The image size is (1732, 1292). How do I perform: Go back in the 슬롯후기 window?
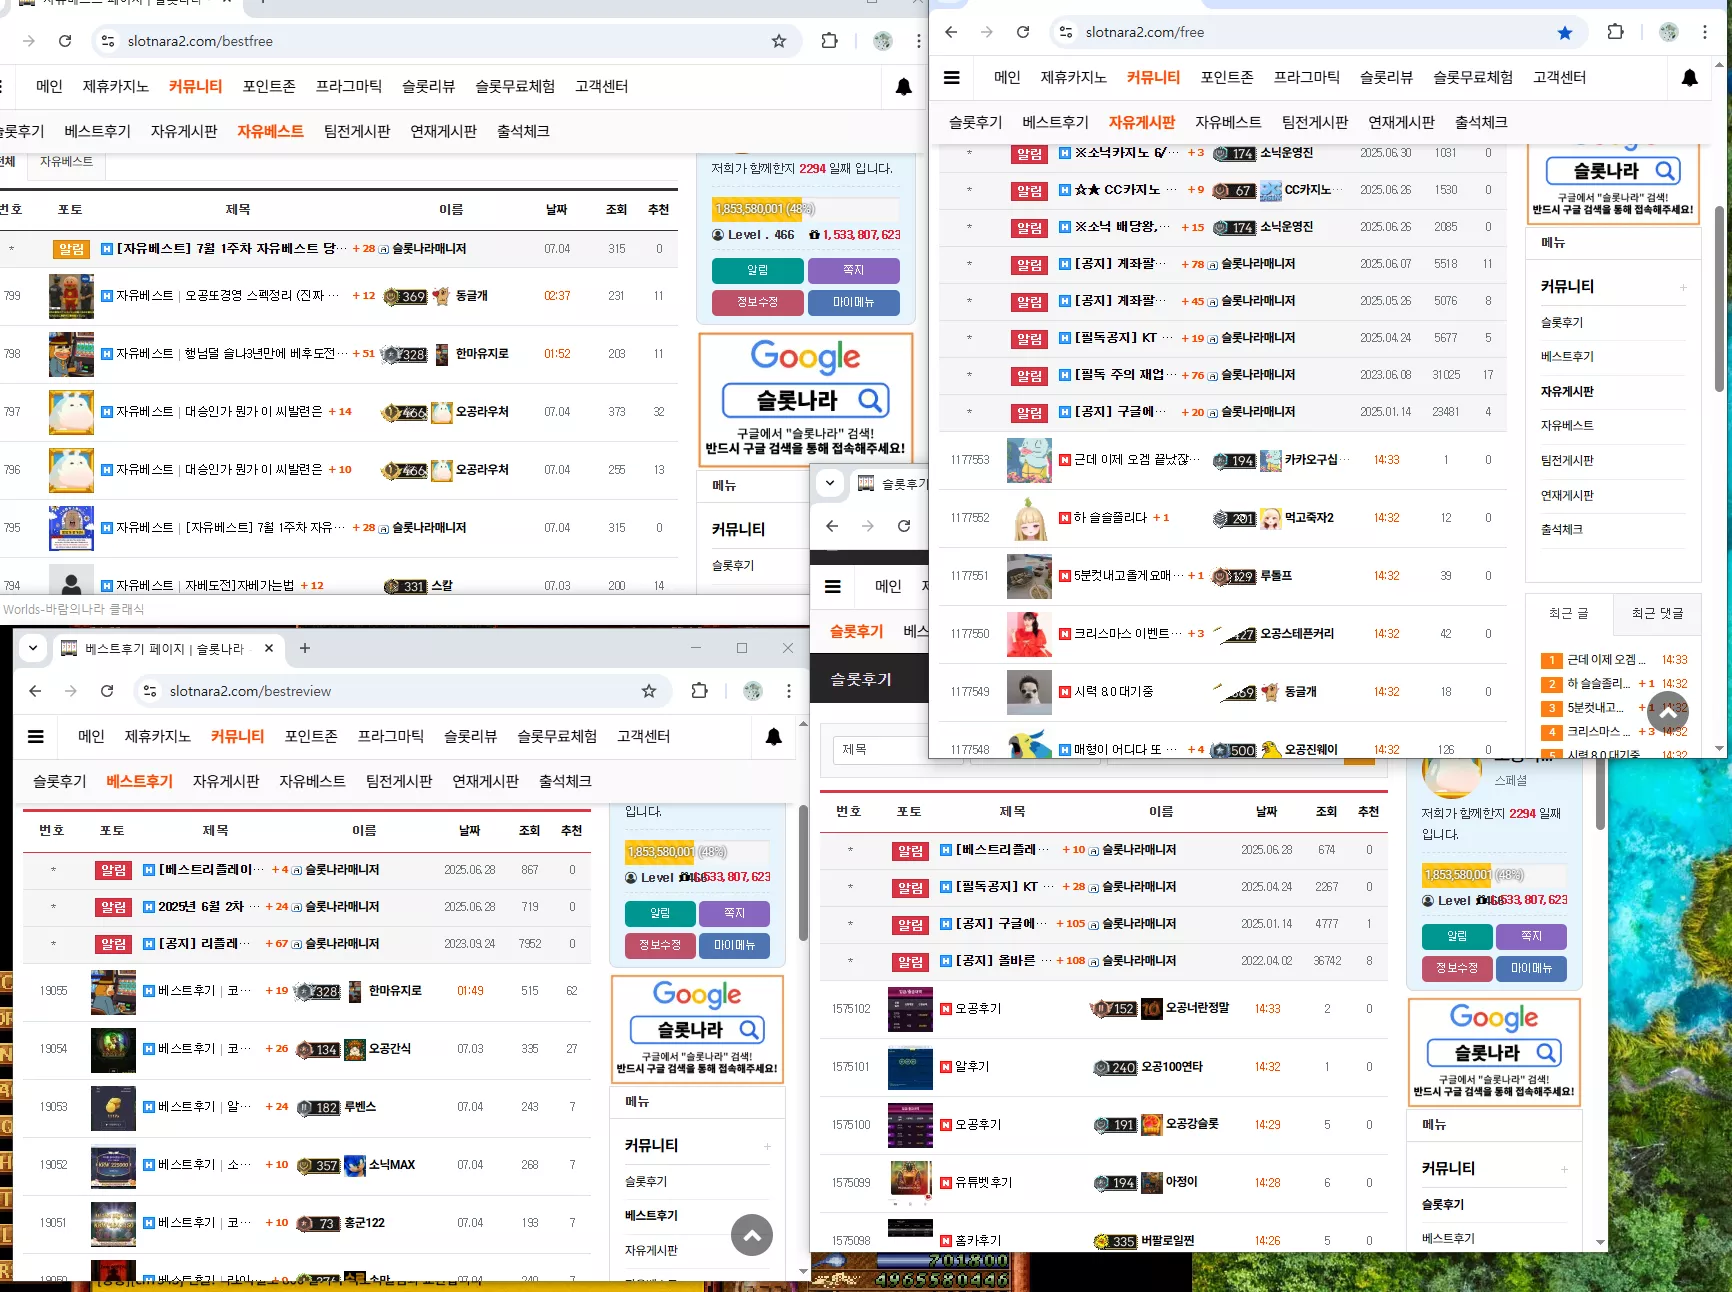pos(832,526)
